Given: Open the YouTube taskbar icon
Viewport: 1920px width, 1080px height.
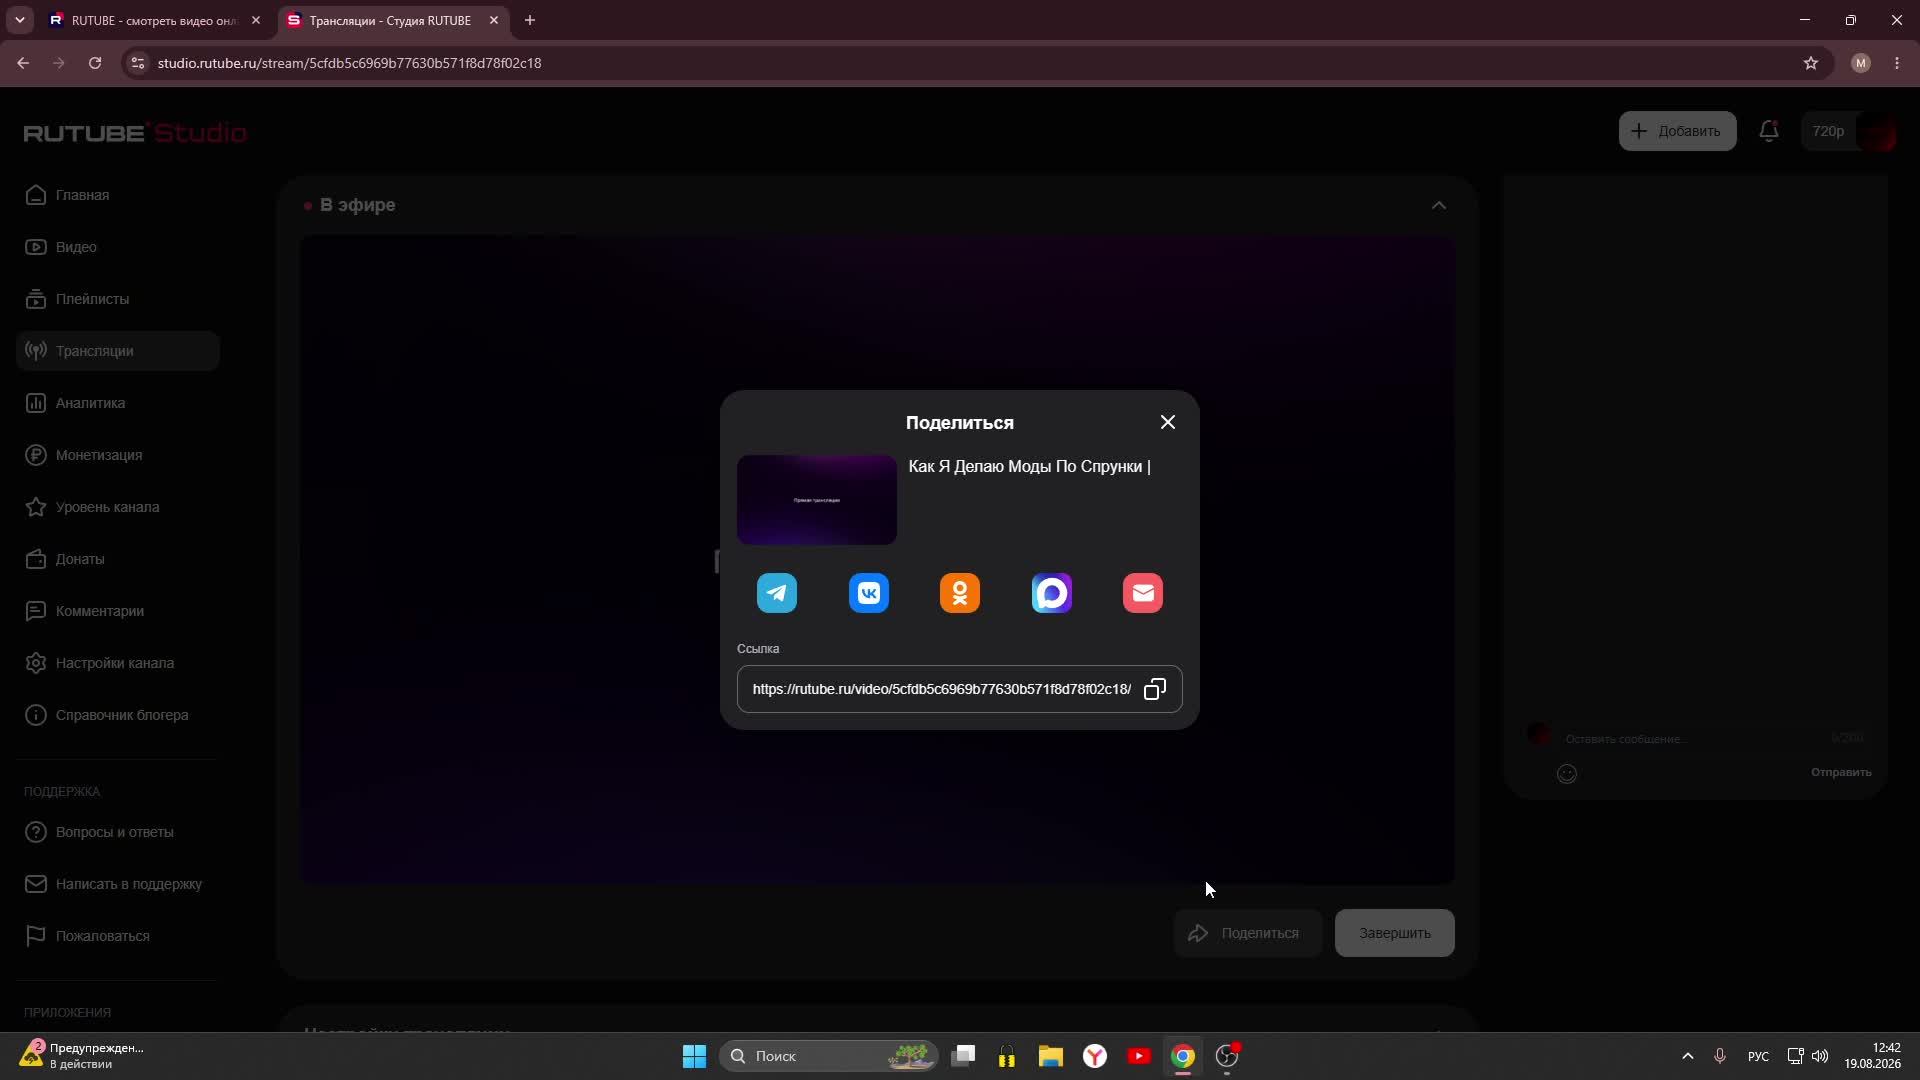Looking at the screenshot, I should (x=1139, y=1056).
